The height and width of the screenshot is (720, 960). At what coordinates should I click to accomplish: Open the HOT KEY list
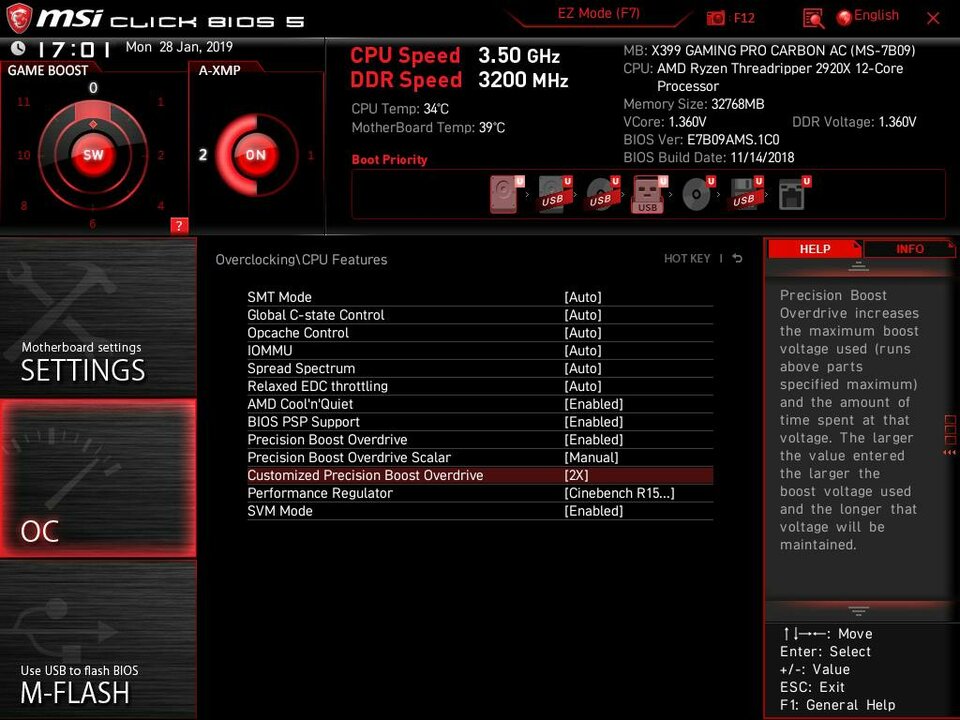[x=687, y=258]
